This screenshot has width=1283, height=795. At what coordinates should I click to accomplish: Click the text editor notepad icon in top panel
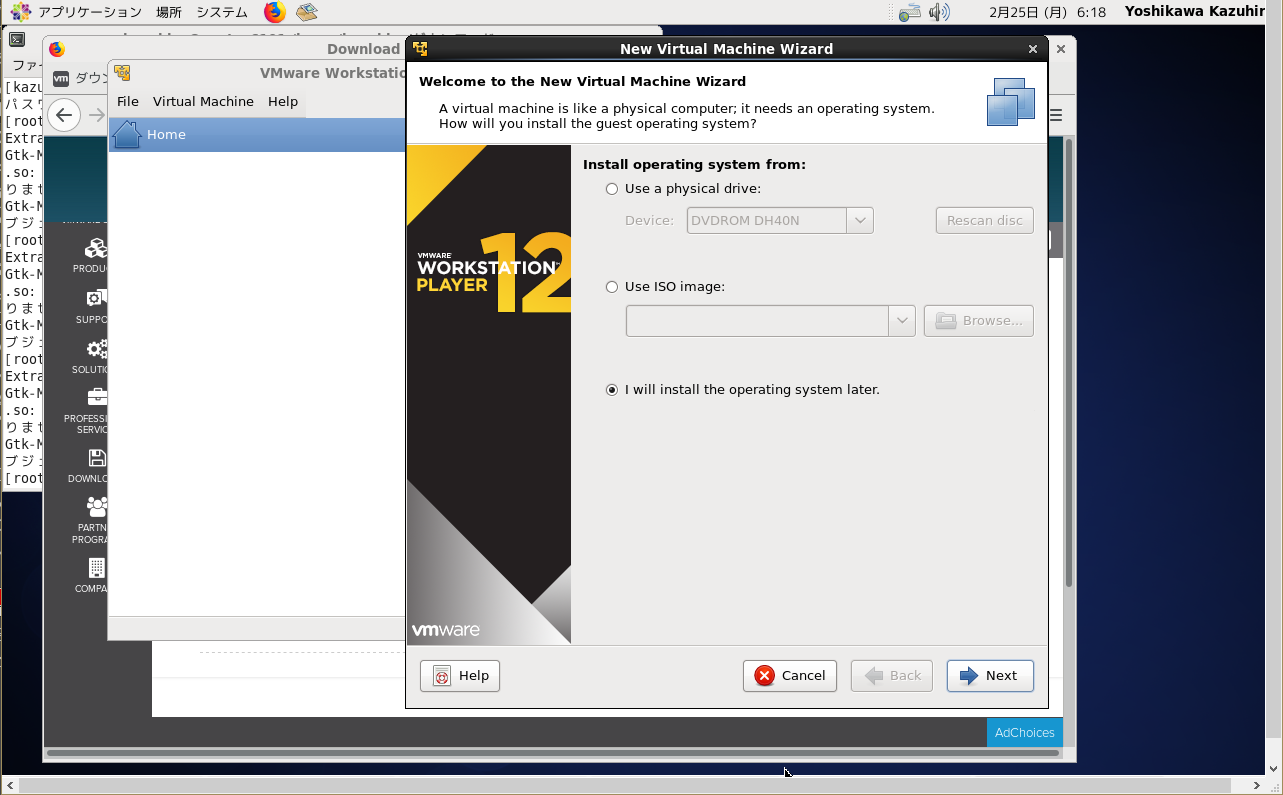[306, 12]
